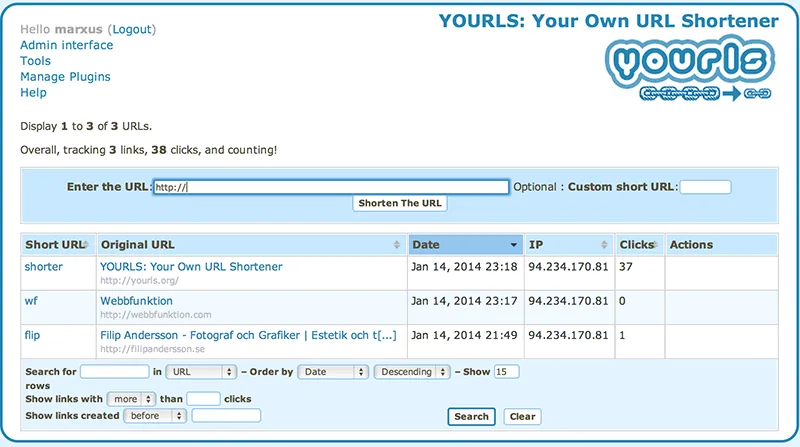Open the Help link
Screen dimensions: 800x447
(x=34, y=93)
